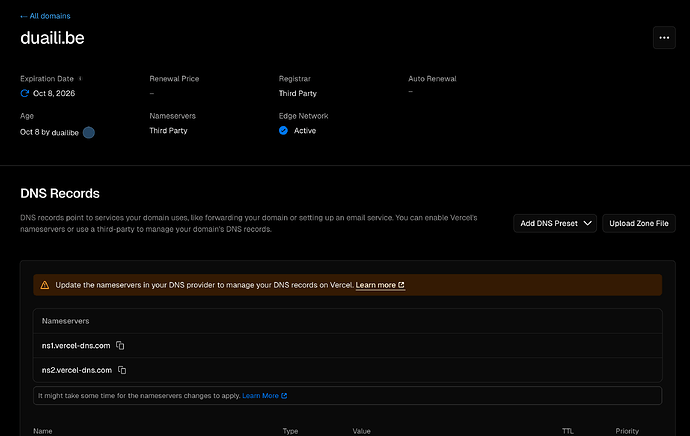Select the ns2.vercel-dns.com text

coord(77,370)
